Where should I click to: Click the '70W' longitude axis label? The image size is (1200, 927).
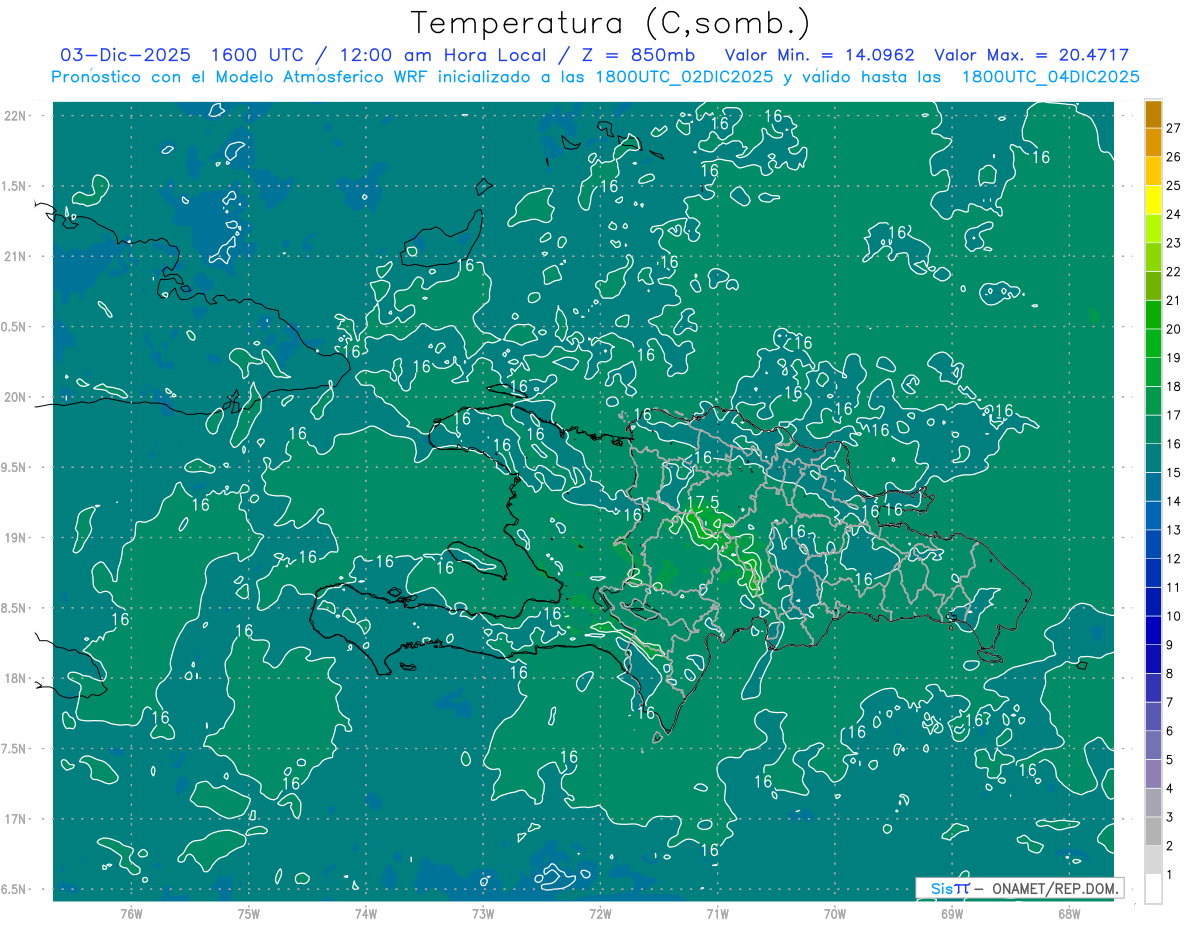click(835, 913)
